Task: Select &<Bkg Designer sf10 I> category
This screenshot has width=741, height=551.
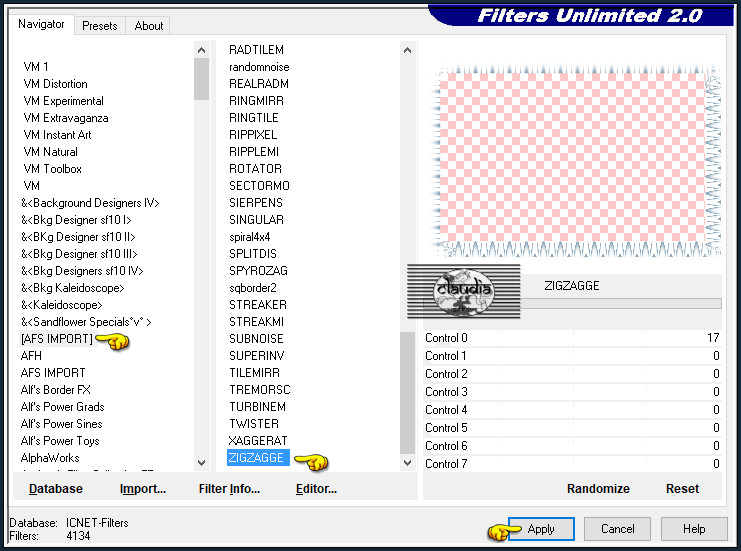Action: point(76,220)
